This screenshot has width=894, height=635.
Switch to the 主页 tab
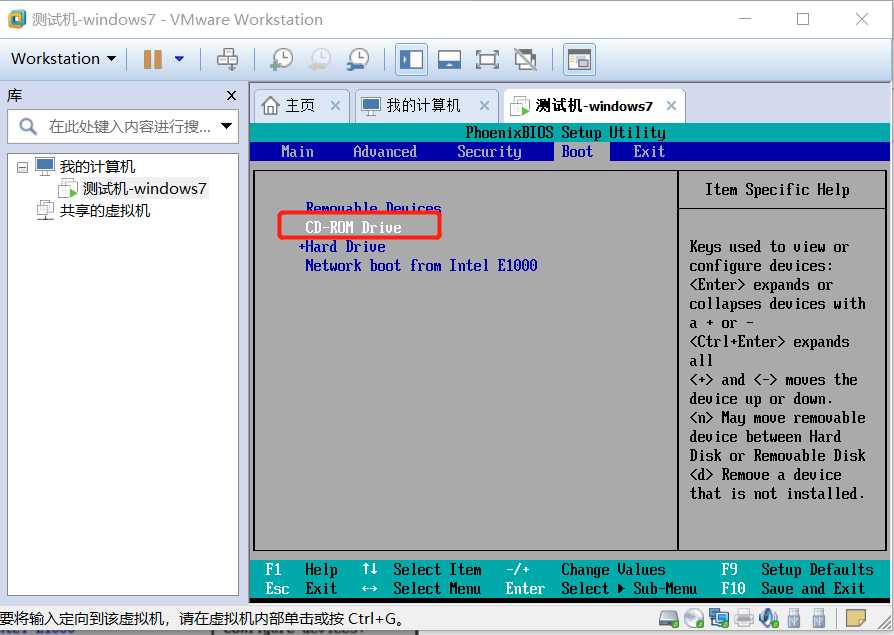click(x=300, y=105)
